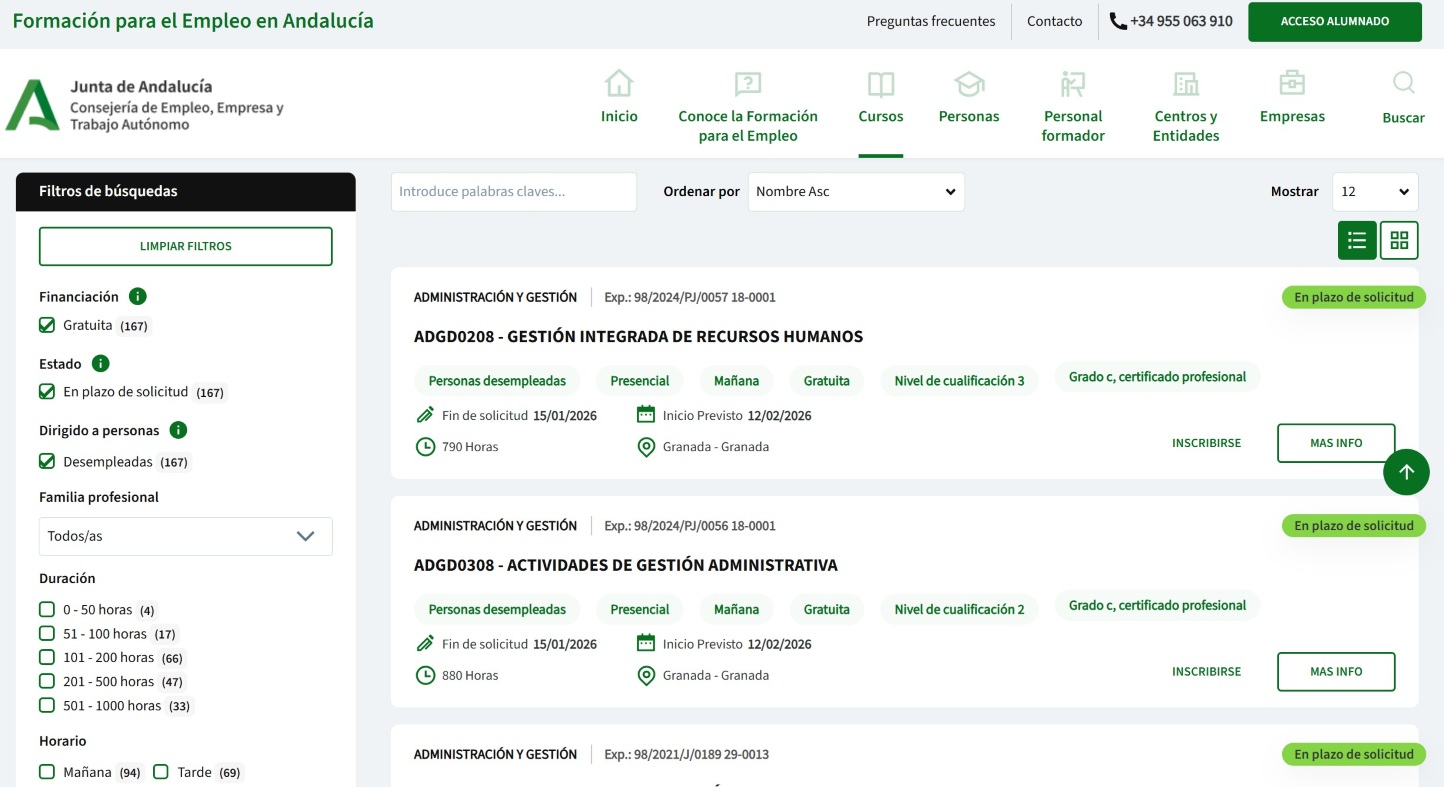Open the Mostrar results count dropdown
The height and width of the screenshot is (787, 1444).
pos(1375,192)
